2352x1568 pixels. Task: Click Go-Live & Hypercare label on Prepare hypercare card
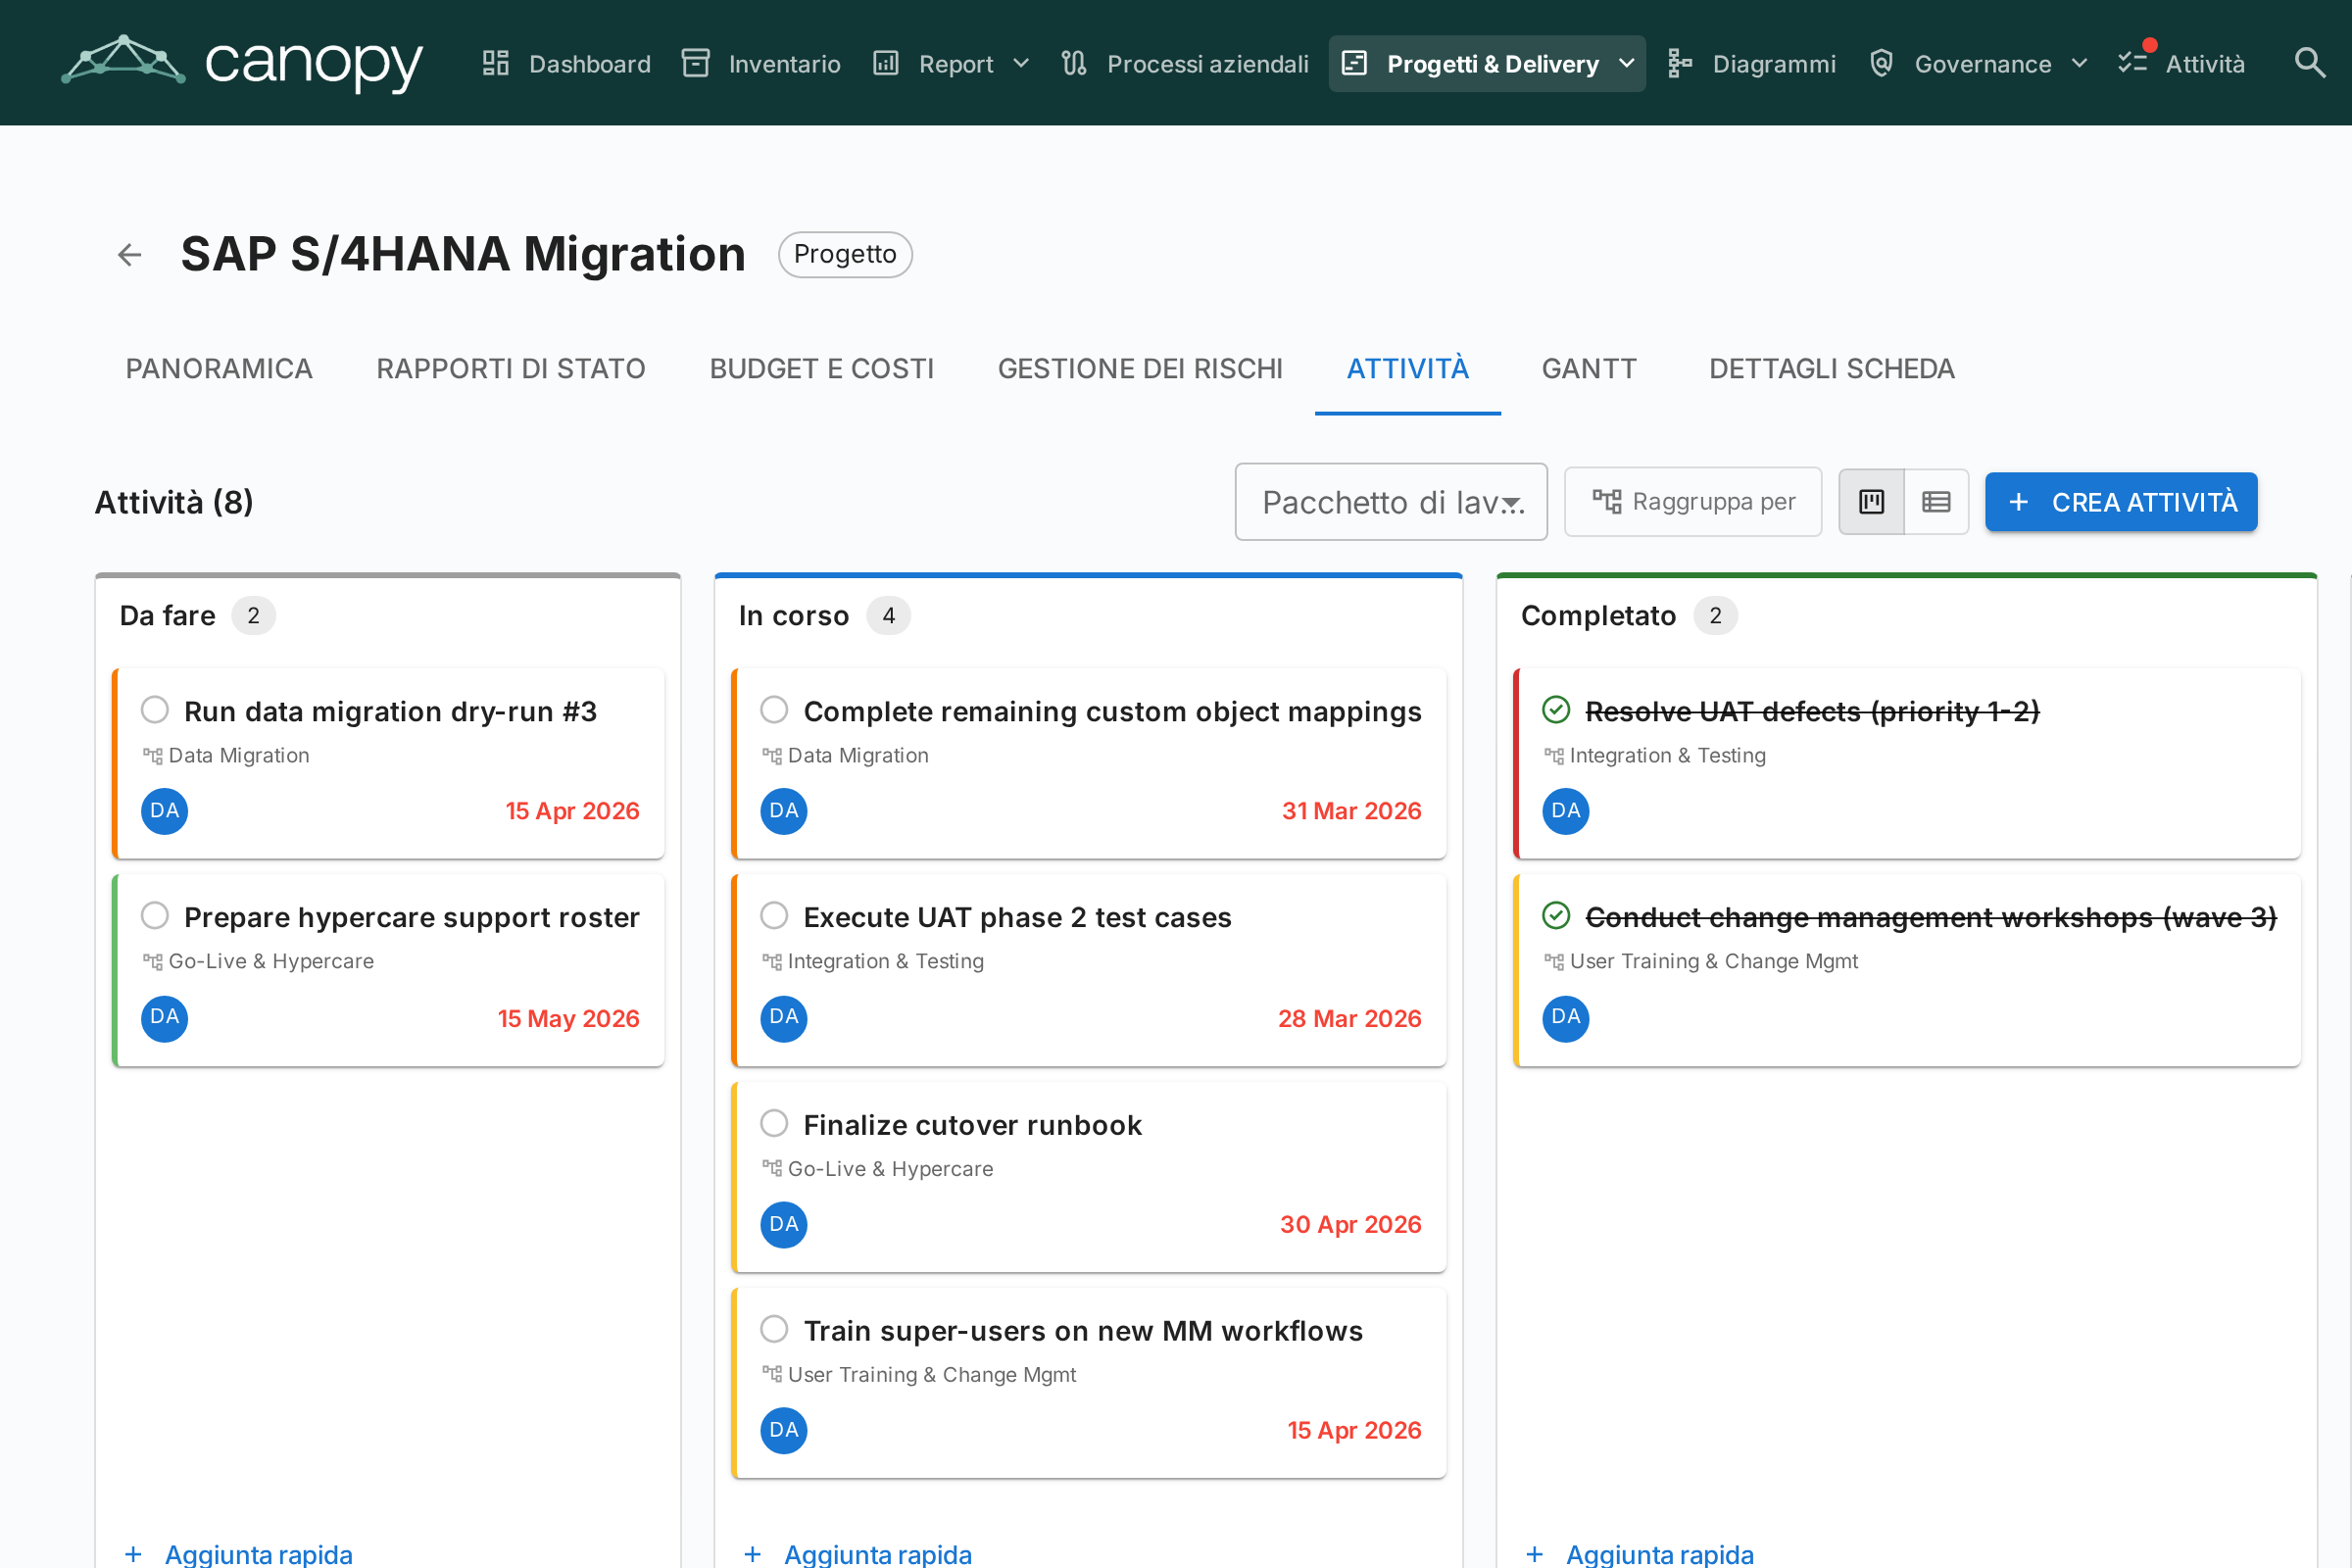[x=271, y=961]
